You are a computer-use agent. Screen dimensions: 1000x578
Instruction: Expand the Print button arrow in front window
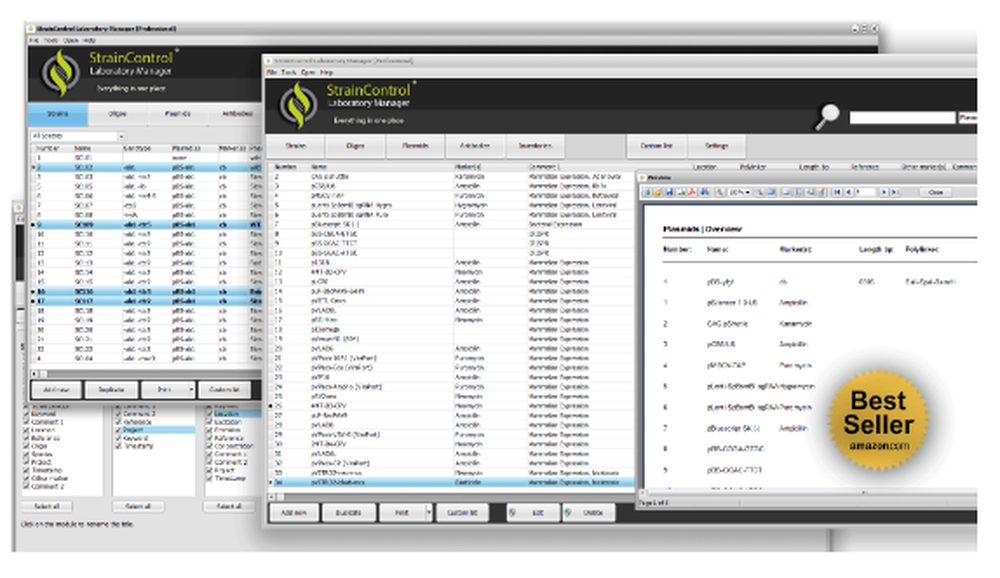[x=429, y=512]
